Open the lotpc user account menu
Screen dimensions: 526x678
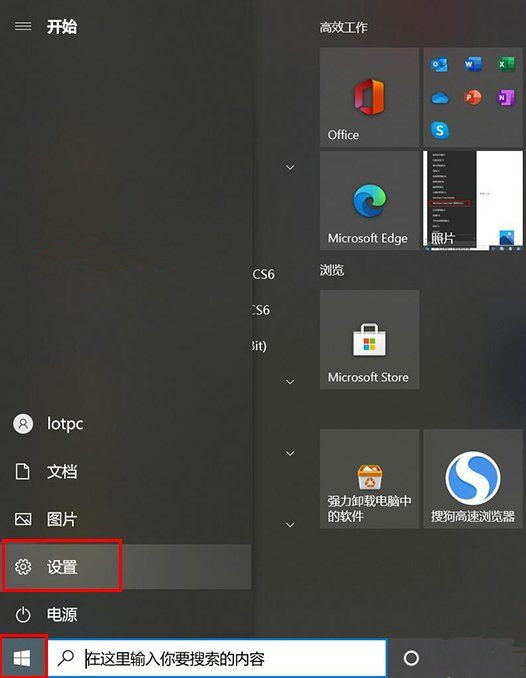pyautogui.click(x=125, y=424)
